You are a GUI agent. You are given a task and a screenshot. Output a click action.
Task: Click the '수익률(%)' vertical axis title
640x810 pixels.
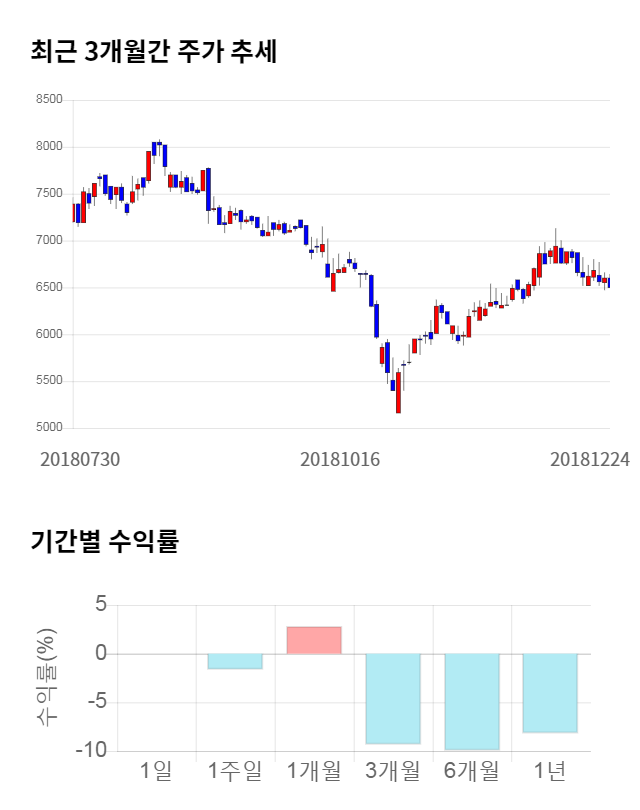47,677
